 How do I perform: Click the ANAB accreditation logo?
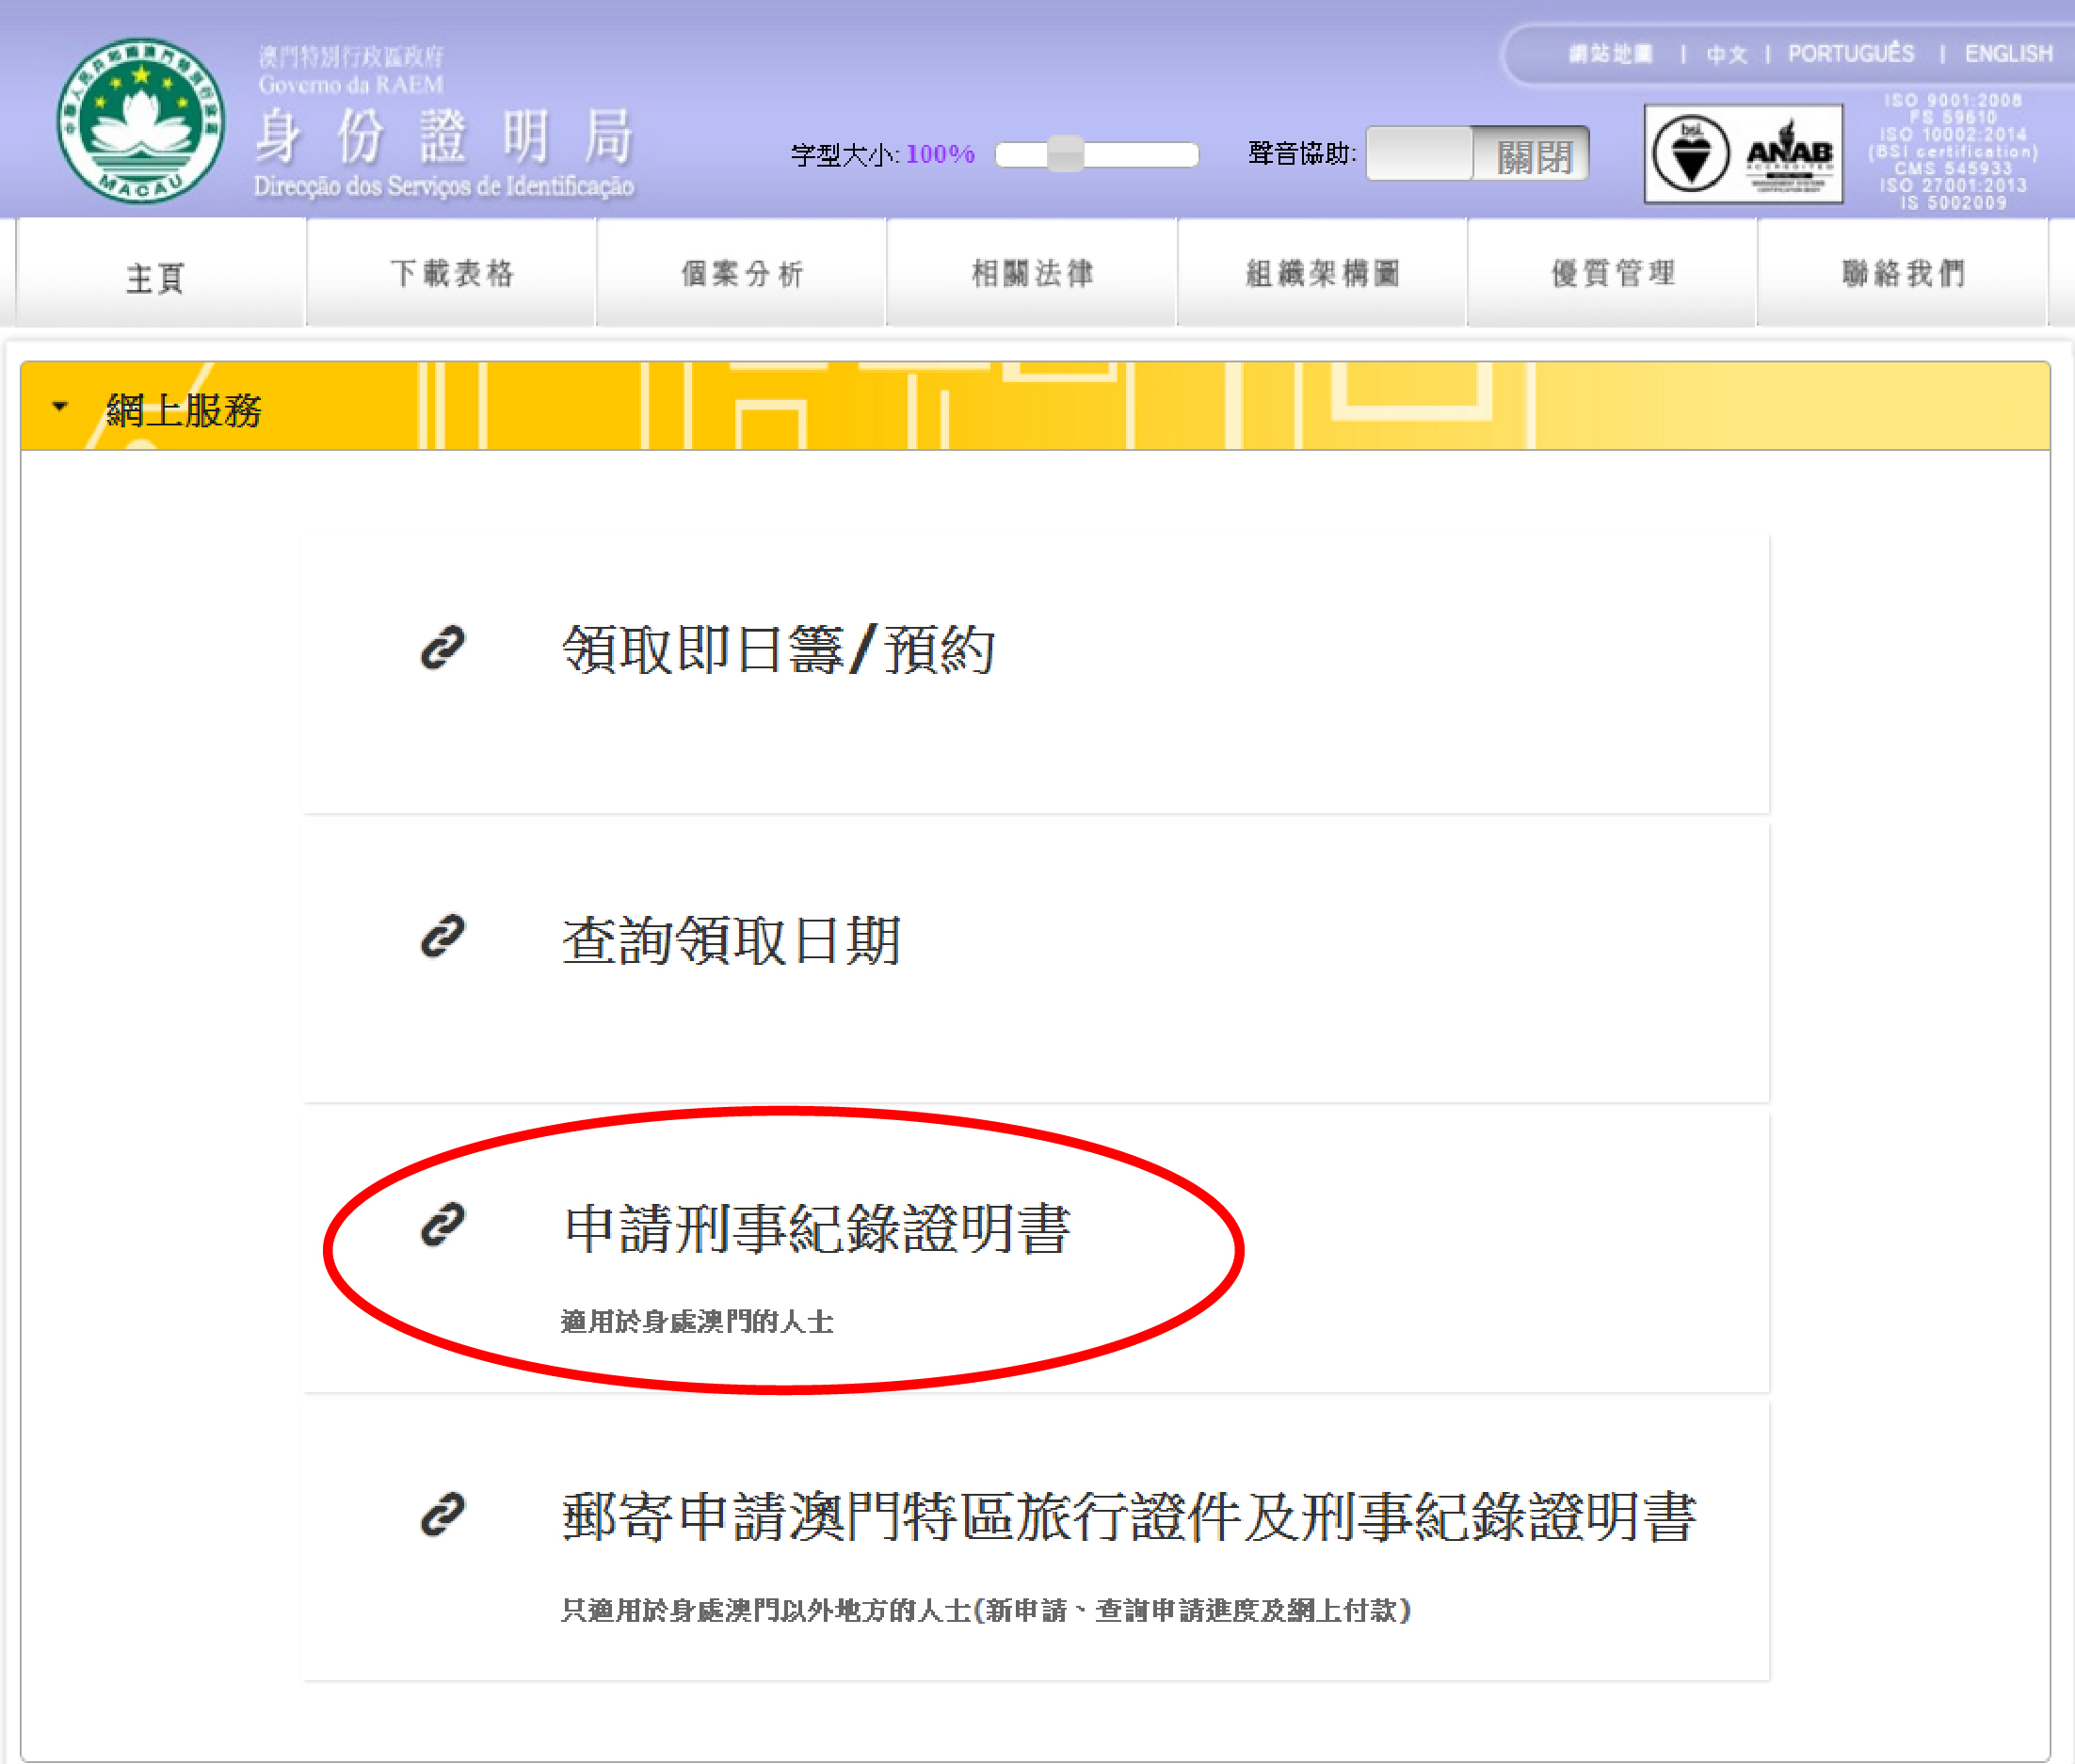click(x=1789, y=155)
